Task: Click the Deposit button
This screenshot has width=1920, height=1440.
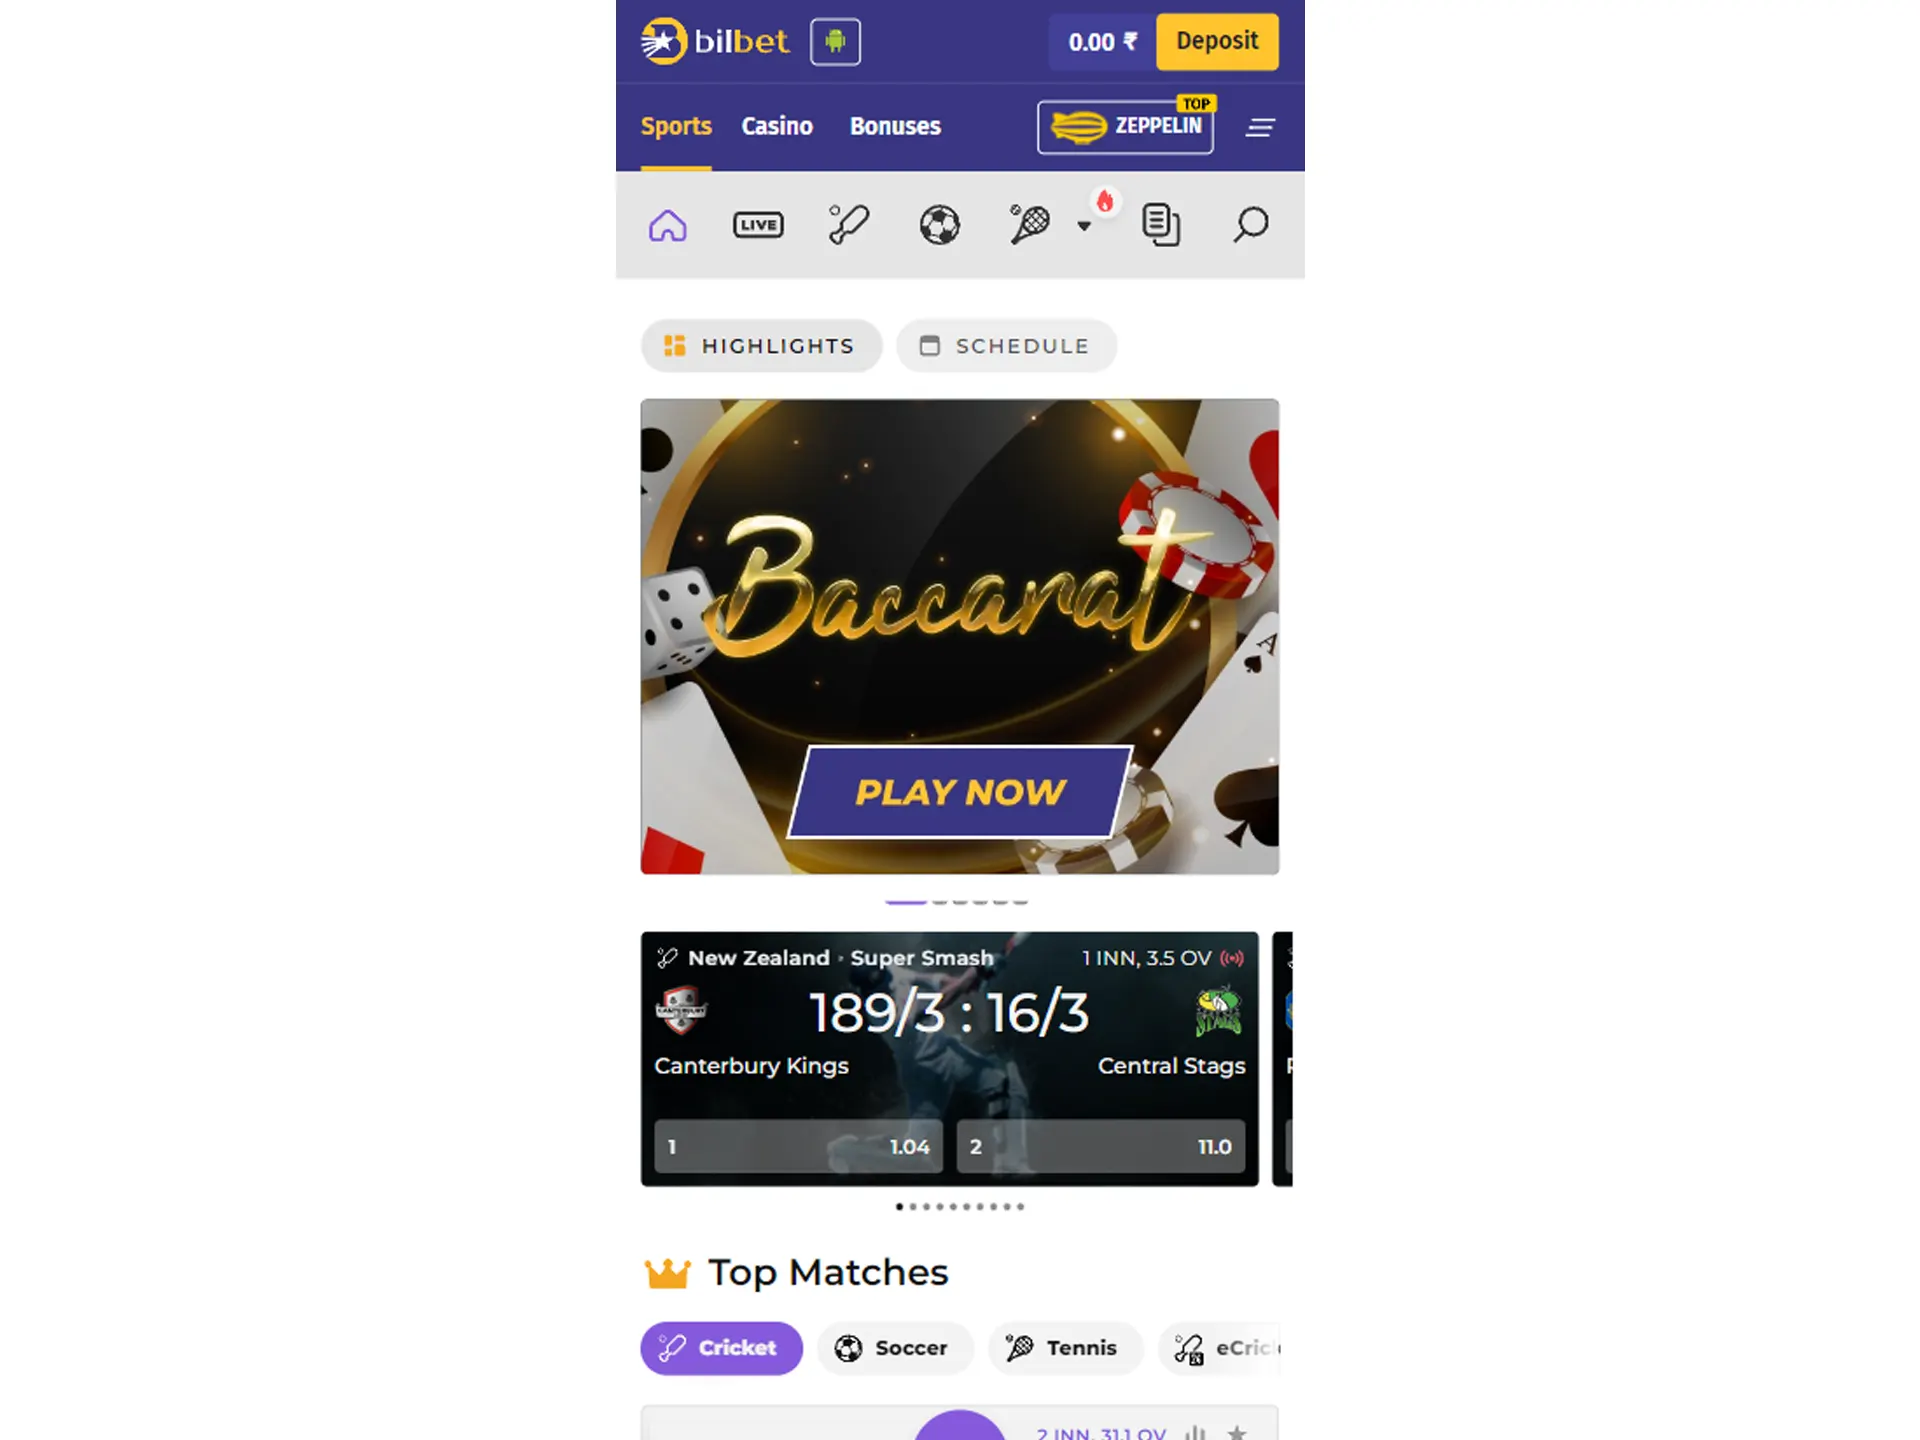Action: [x=1217, y=41]
